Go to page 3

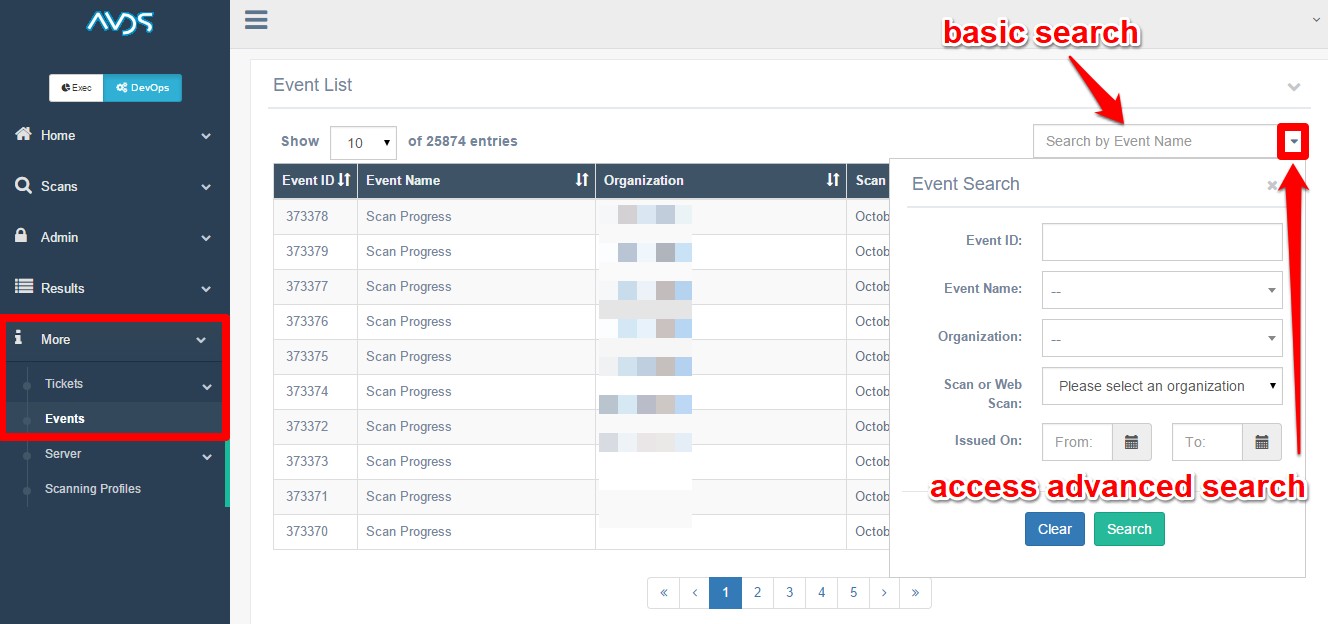(789, 592)
